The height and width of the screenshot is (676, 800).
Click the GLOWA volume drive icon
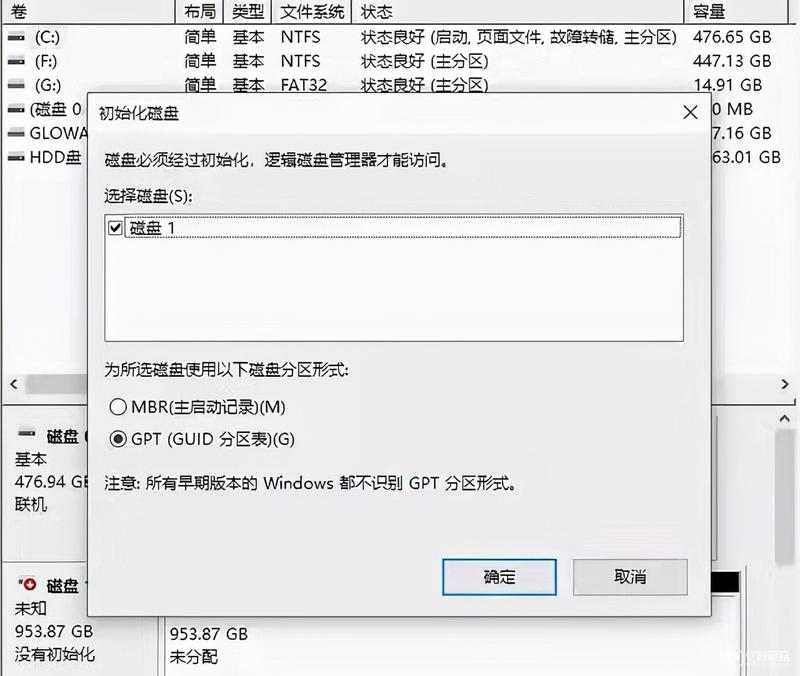pos(16,133)
